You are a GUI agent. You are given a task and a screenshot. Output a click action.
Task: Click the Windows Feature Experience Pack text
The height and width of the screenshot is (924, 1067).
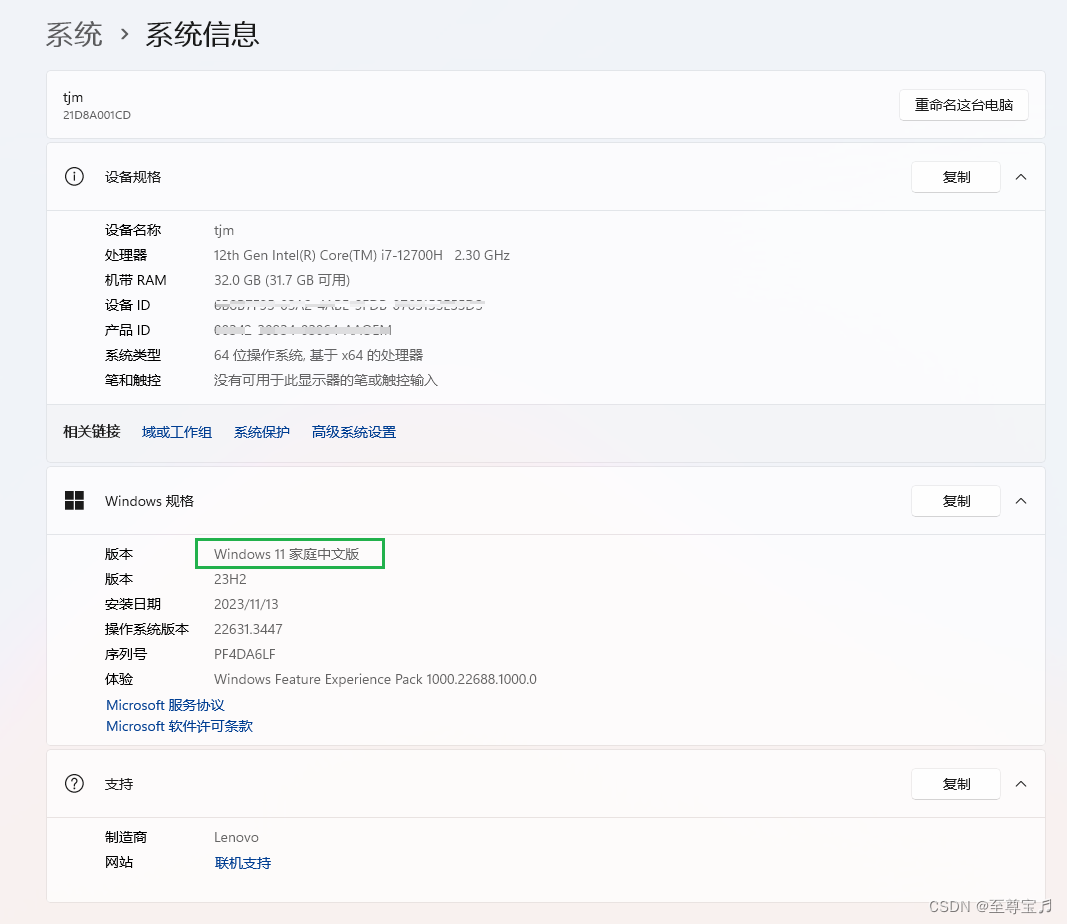(x=375, y=679)
